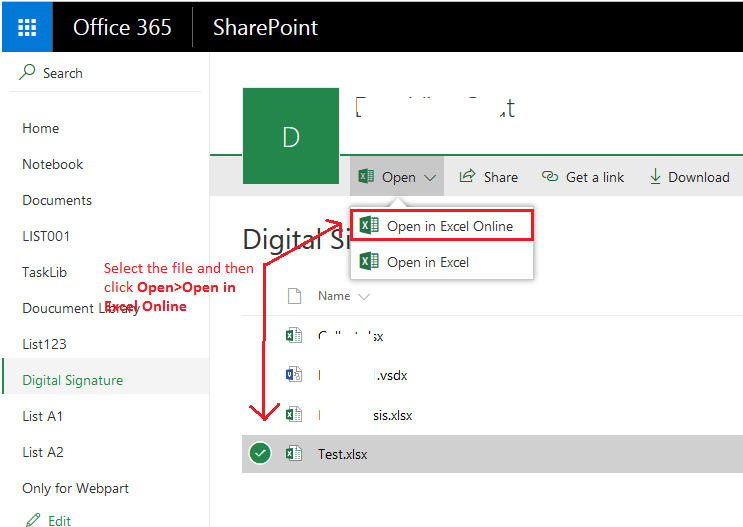
Task: Click the Download command
Action: [x=690, y=177]
